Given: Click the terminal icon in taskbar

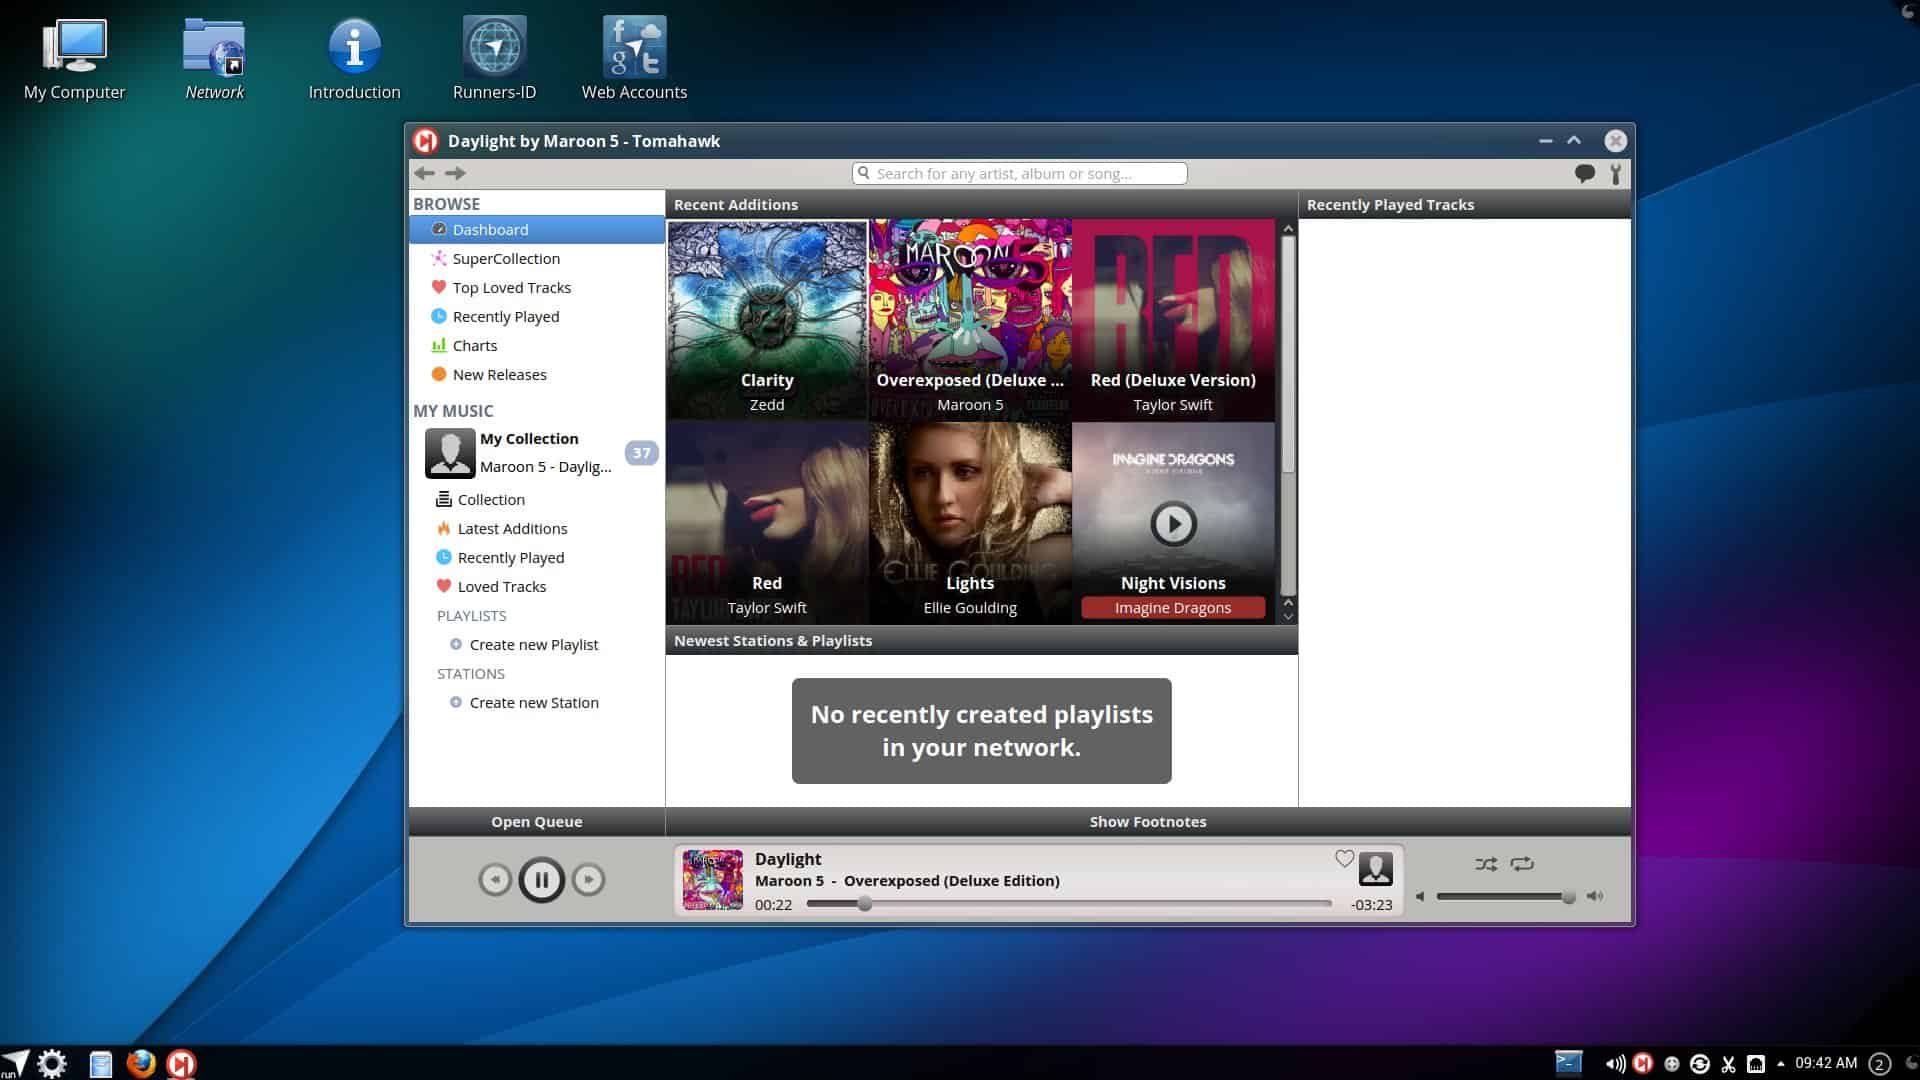Looking at the screenshot, I should (x=1569, y=1062).
